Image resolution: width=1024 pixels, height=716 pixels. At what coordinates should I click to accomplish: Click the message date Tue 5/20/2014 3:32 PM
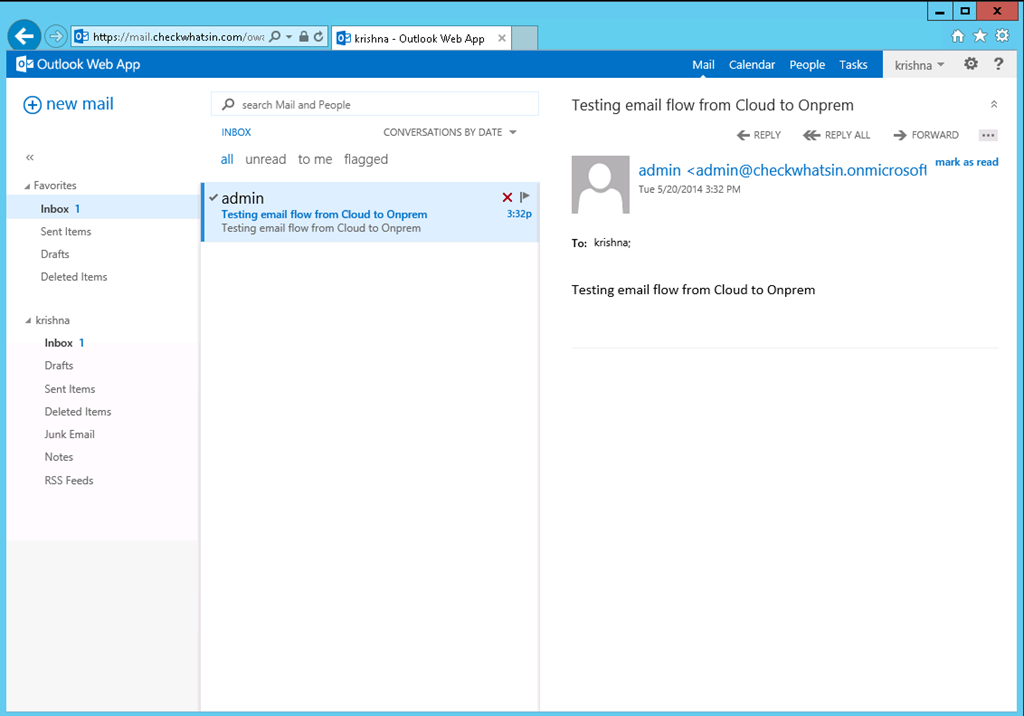[x=690, y=189]
